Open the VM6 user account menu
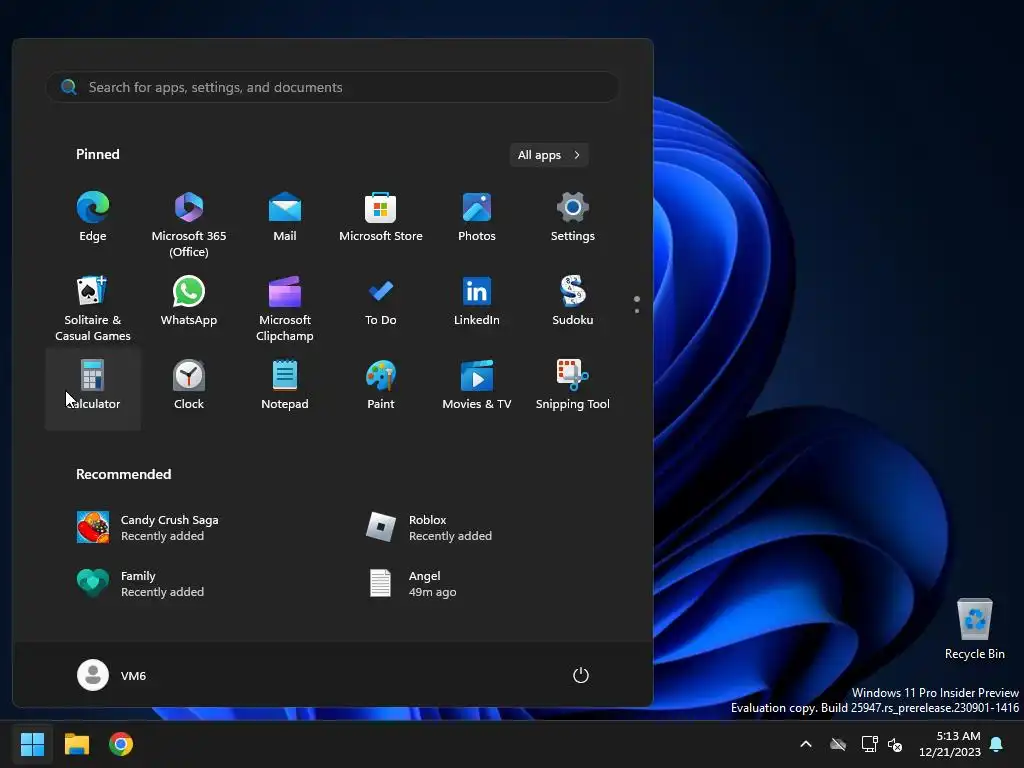The height and width of the screenshot is (768, 1024). click(112, 675)
